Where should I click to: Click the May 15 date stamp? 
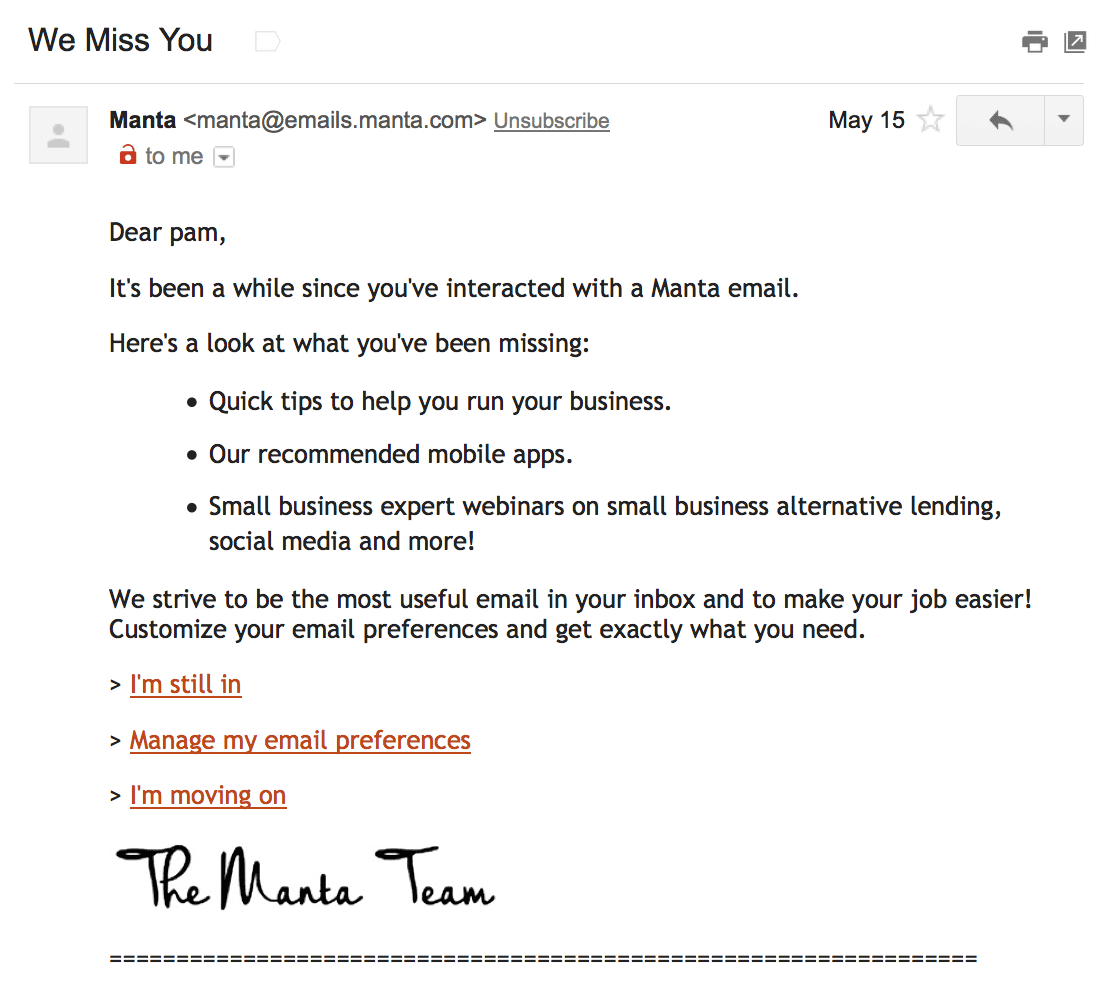pos(866,121)
